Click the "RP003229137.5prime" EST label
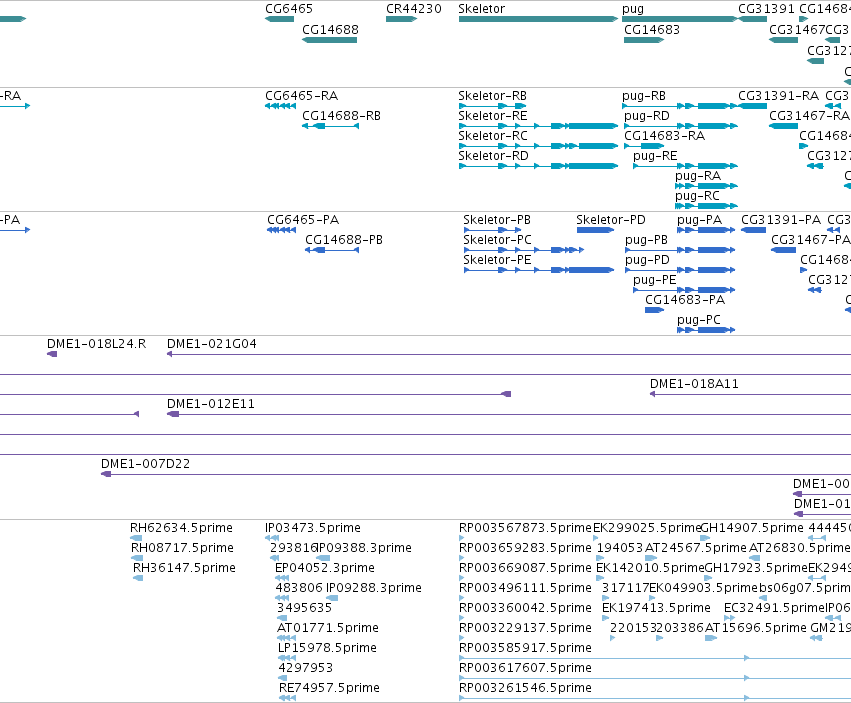851x703 pixels. click(525, 629)
